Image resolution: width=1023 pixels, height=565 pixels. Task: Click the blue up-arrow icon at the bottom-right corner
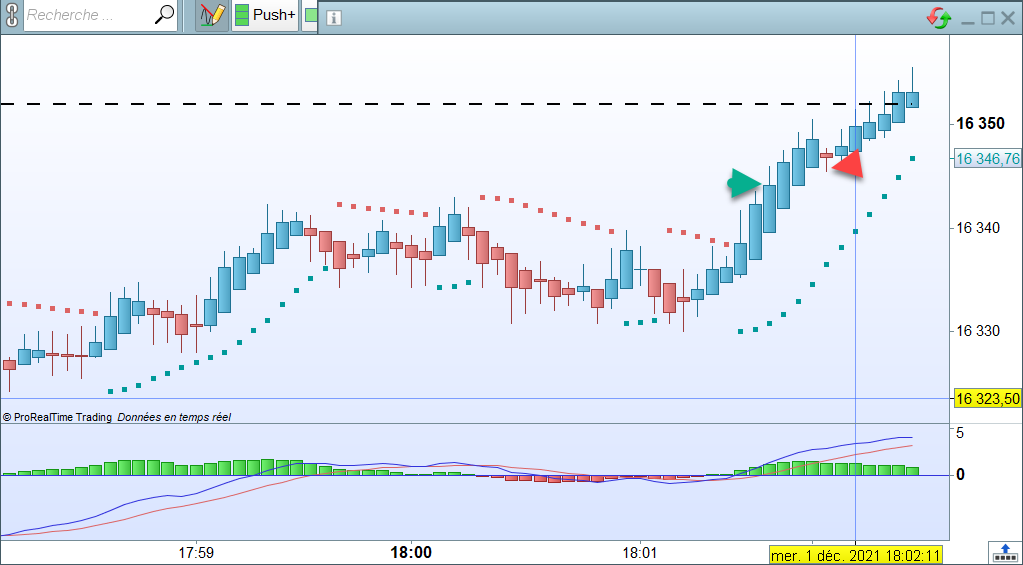pos(1003,553)
